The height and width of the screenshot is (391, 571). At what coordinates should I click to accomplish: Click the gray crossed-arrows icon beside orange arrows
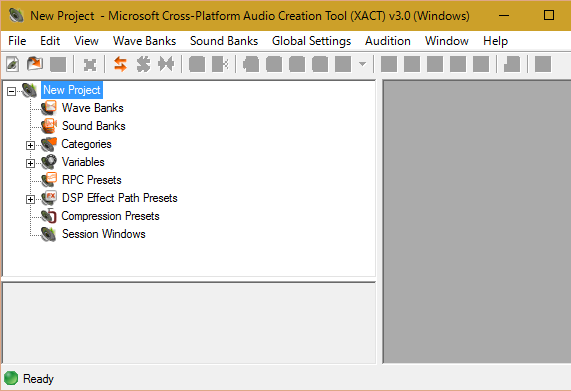click(143, 64)
